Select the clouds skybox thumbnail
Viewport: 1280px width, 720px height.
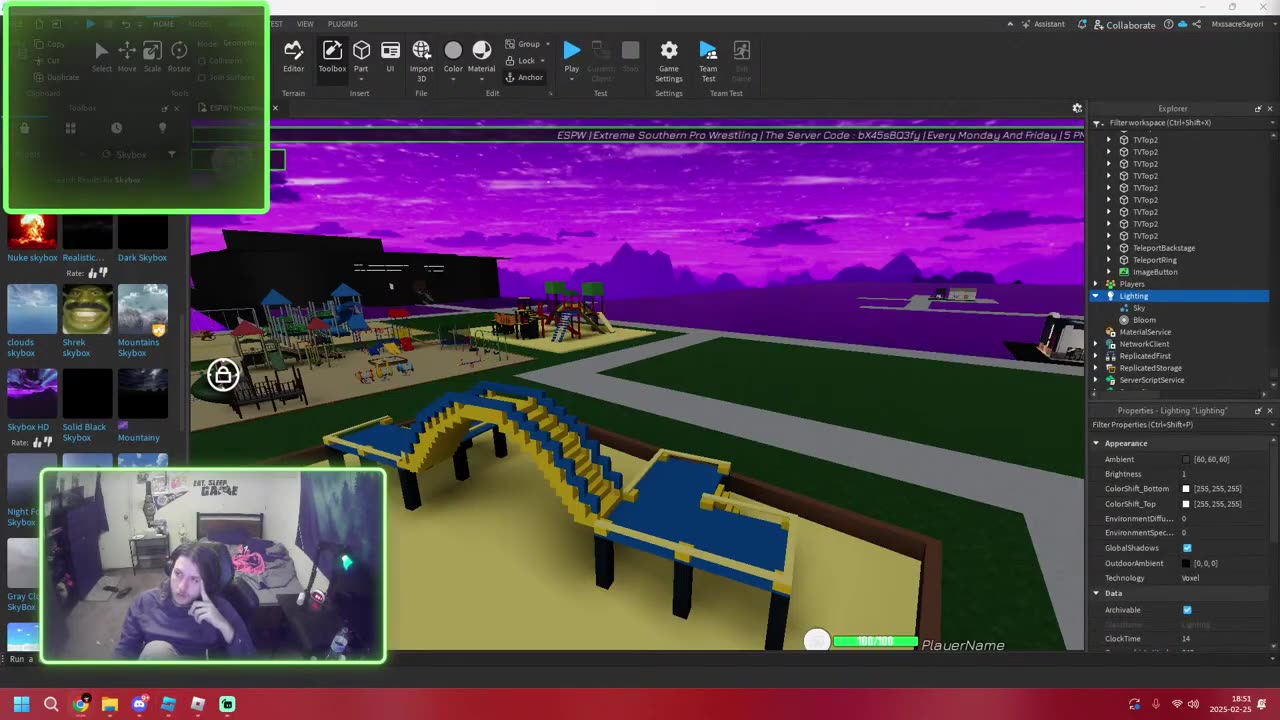pos(32,309)
